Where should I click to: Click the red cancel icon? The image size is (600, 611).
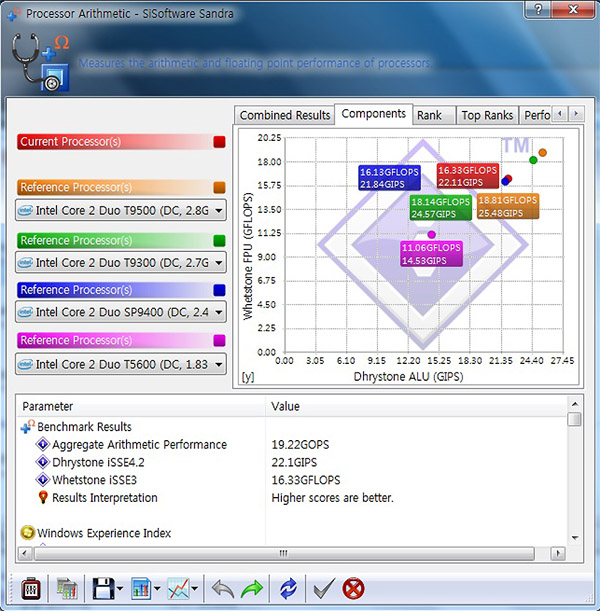click(353, 589)
